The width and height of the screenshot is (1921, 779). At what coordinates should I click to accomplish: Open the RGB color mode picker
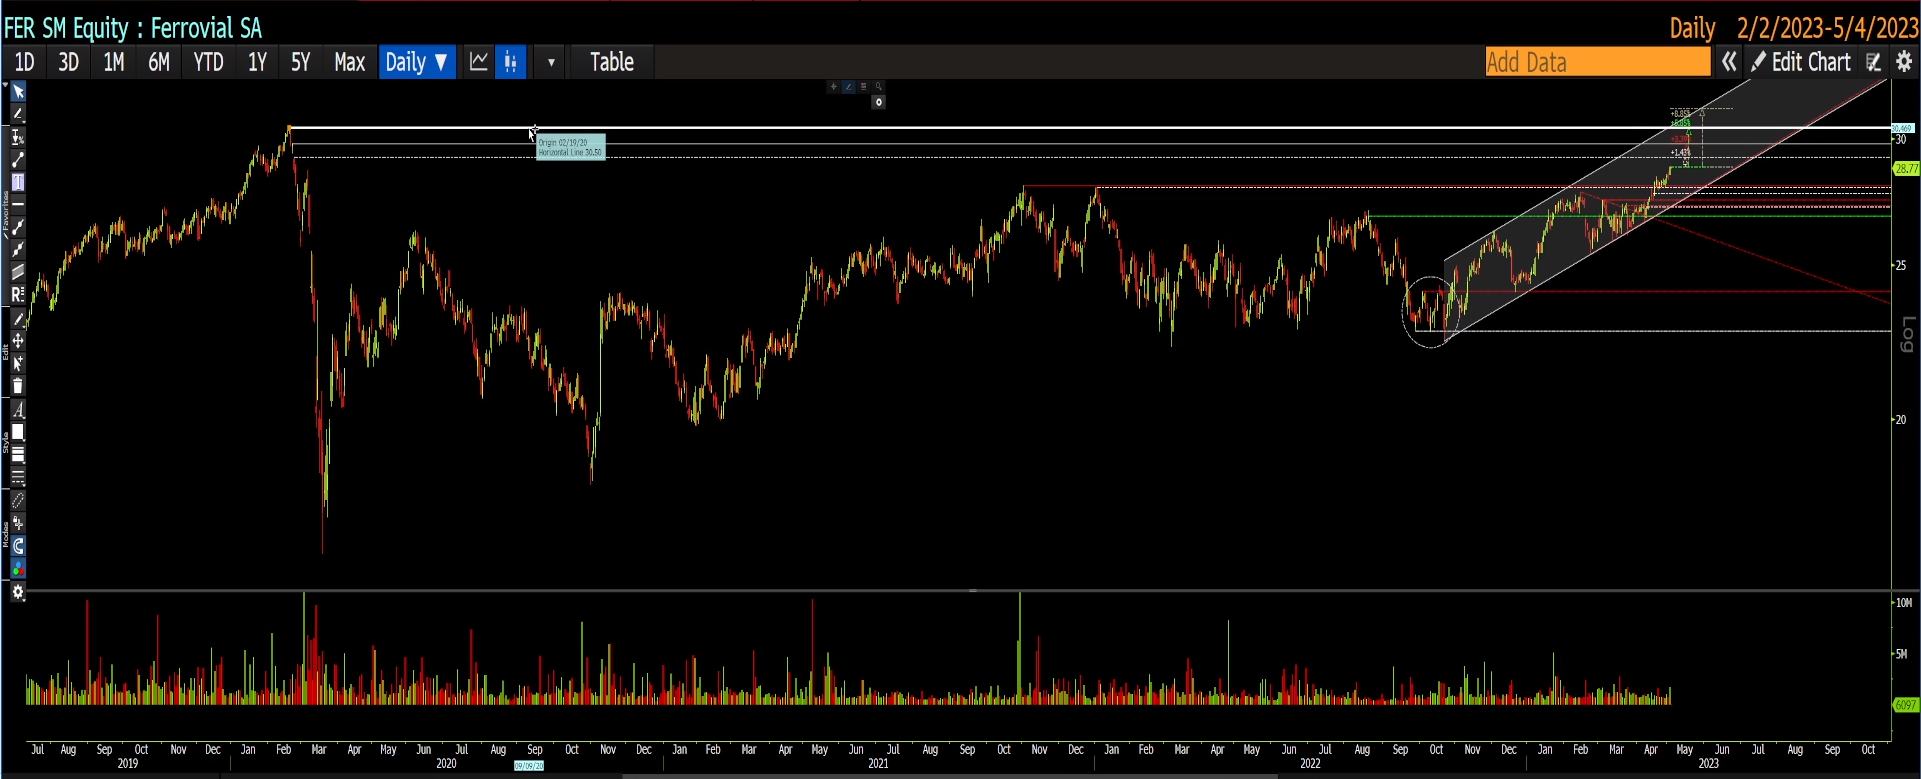tap(18, 568)
